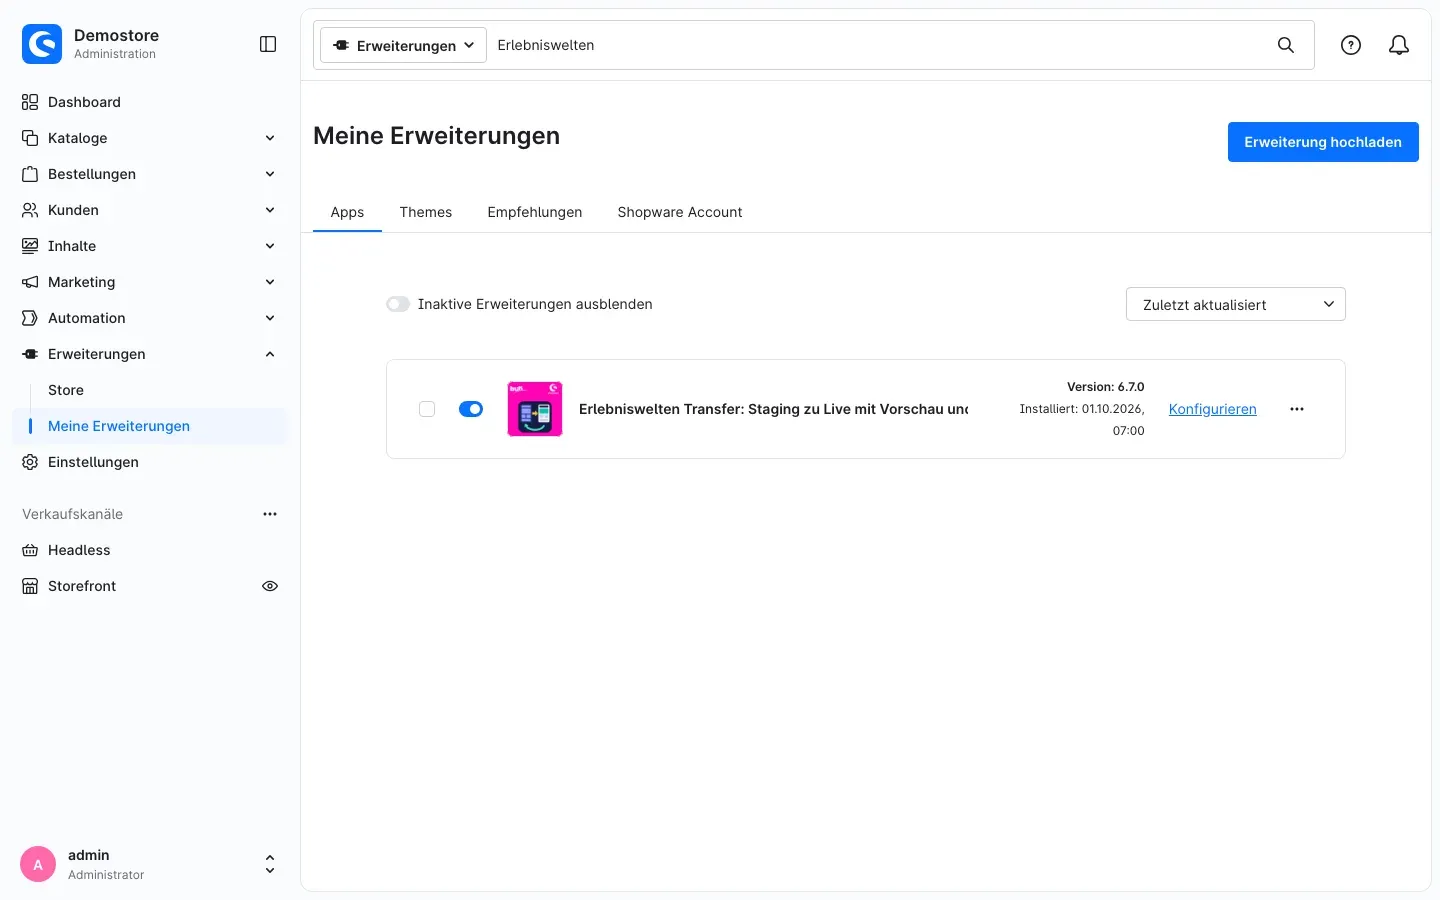Image resolution: width=1440 pixels, height=900 pixels.
Task: Switch to the Apps tab
Action: coord(347,212)
